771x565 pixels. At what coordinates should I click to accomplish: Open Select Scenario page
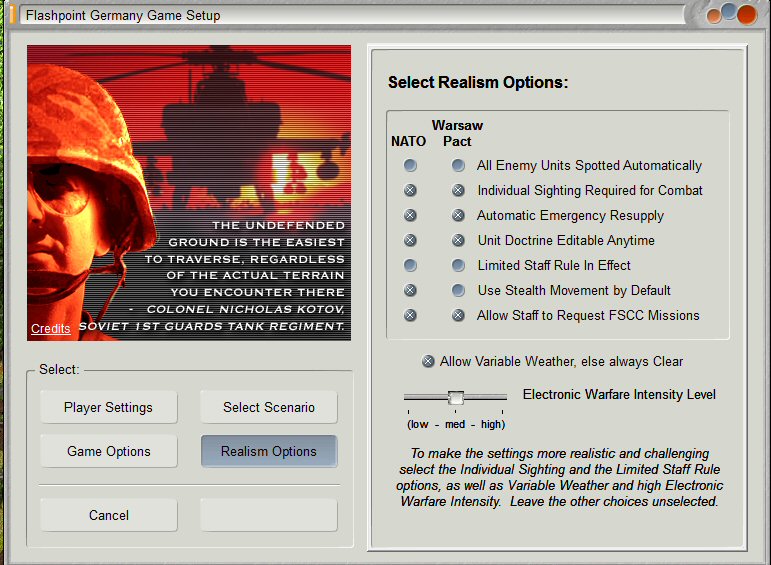point(269,407)
